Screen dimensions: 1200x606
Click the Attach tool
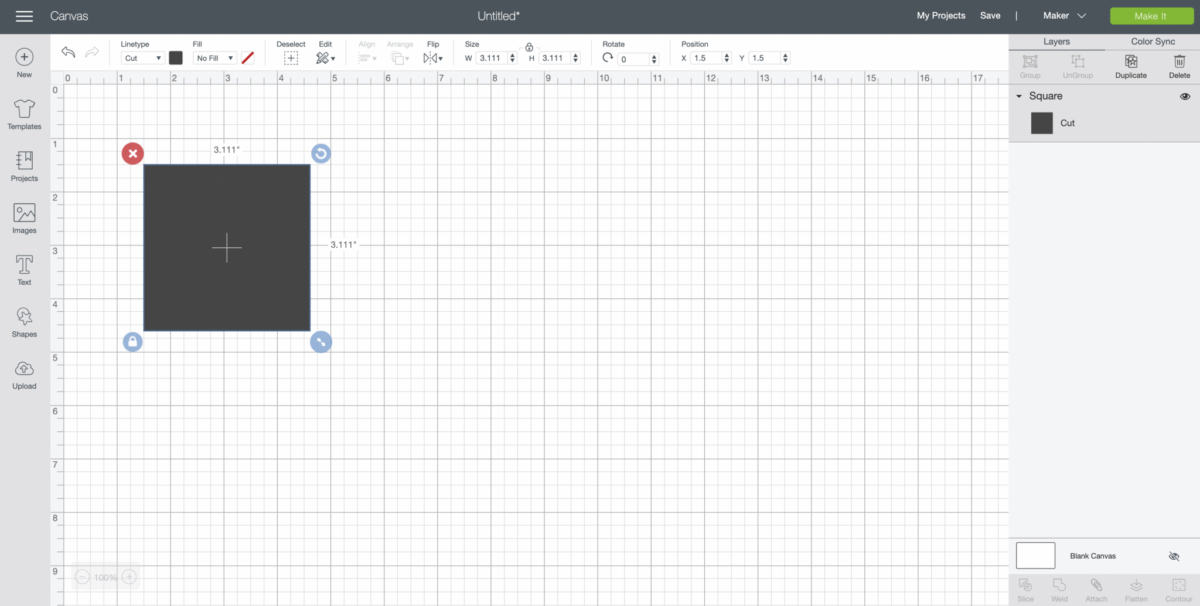1096,589
